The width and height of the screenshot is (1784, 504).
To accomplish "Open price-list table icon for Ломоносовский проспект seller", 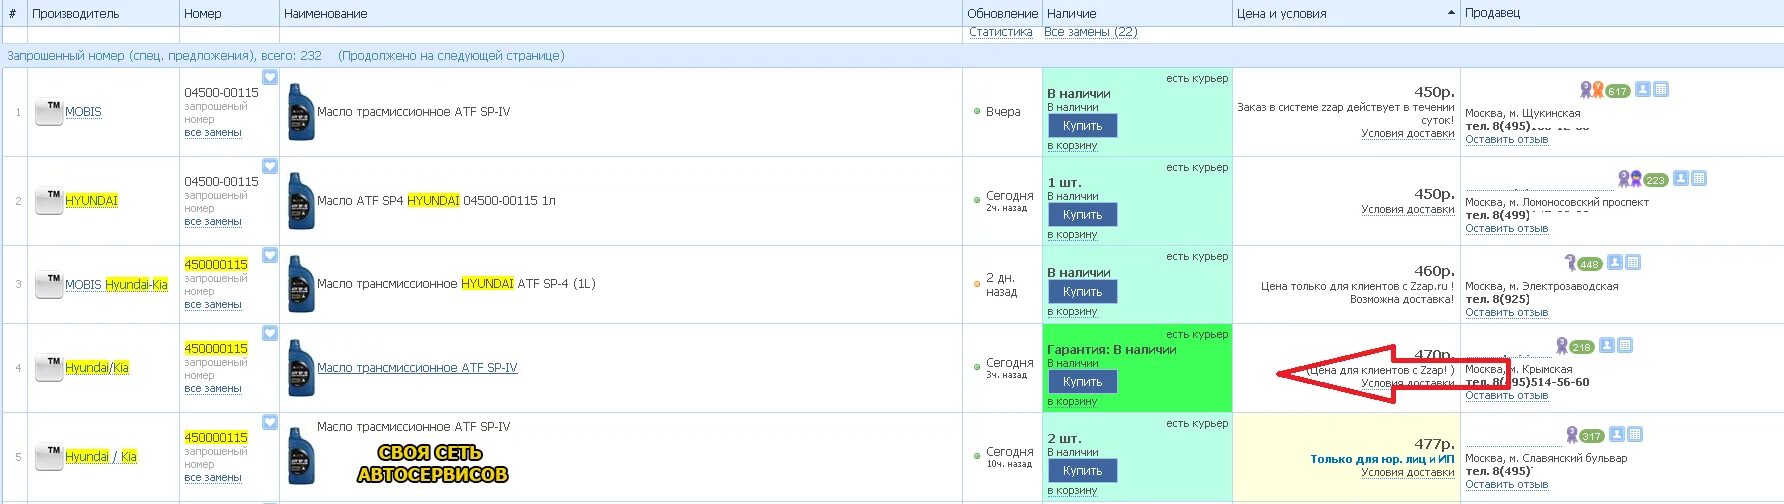I will (x=1699, y=178).
